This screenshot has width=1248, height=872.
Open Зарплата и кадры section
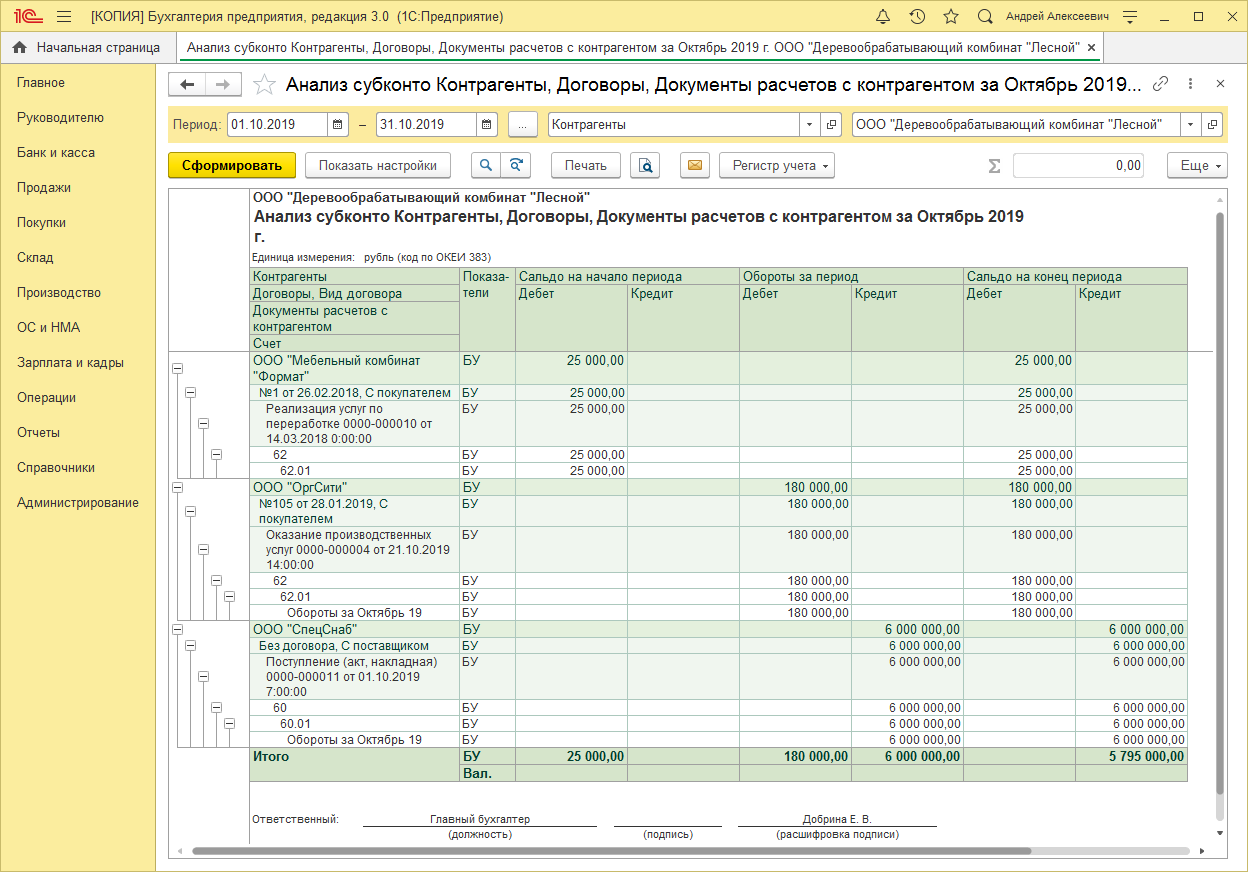[x=70, y=363]
